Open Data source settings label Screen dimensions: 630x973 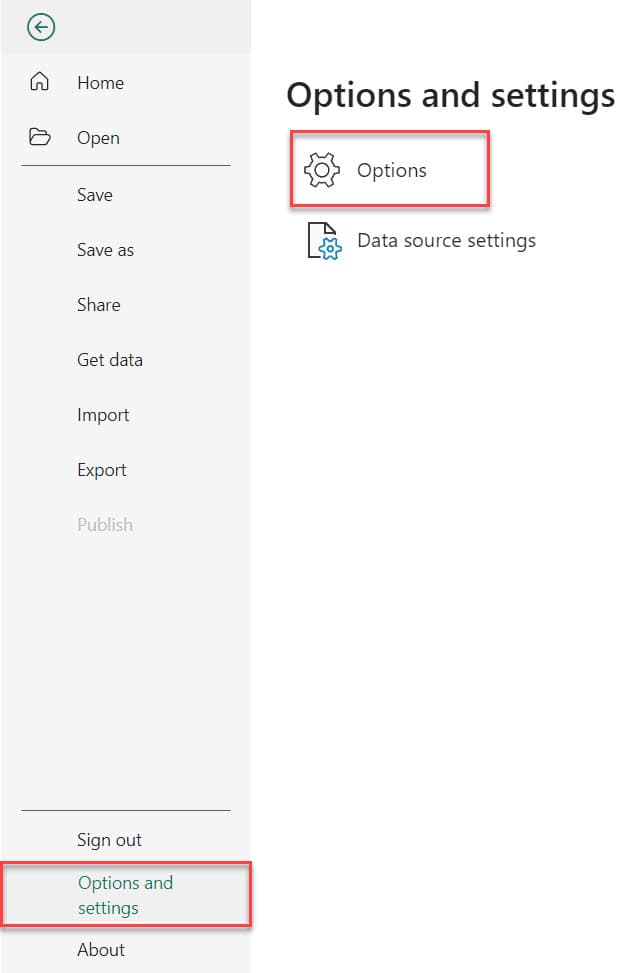click(446, 241)
